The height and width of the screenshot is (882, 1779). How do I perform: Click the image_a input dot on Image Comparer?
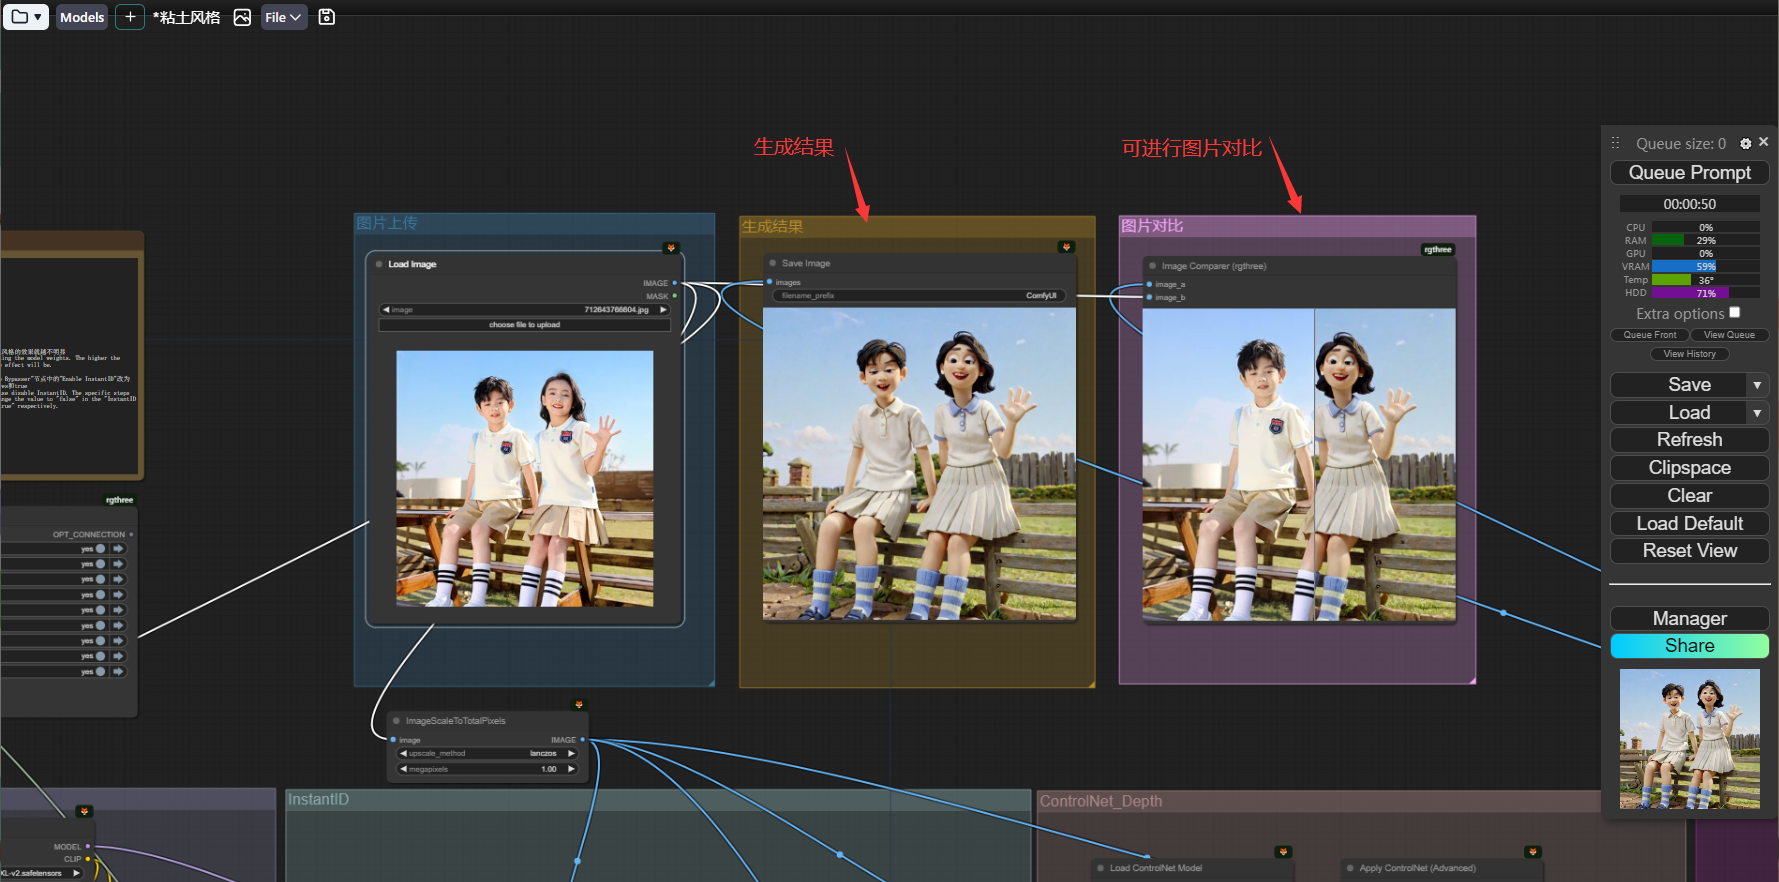[1149, 284]
